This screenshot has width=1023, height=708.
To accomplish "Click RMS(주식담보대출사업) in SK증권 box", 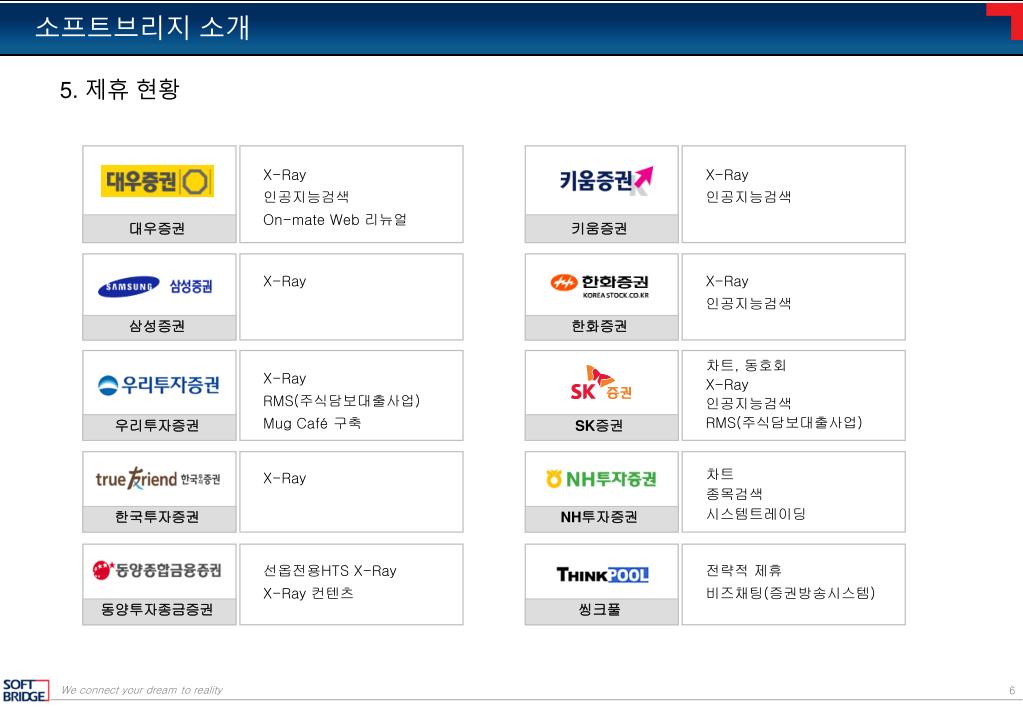I will [x=784, y=423].
